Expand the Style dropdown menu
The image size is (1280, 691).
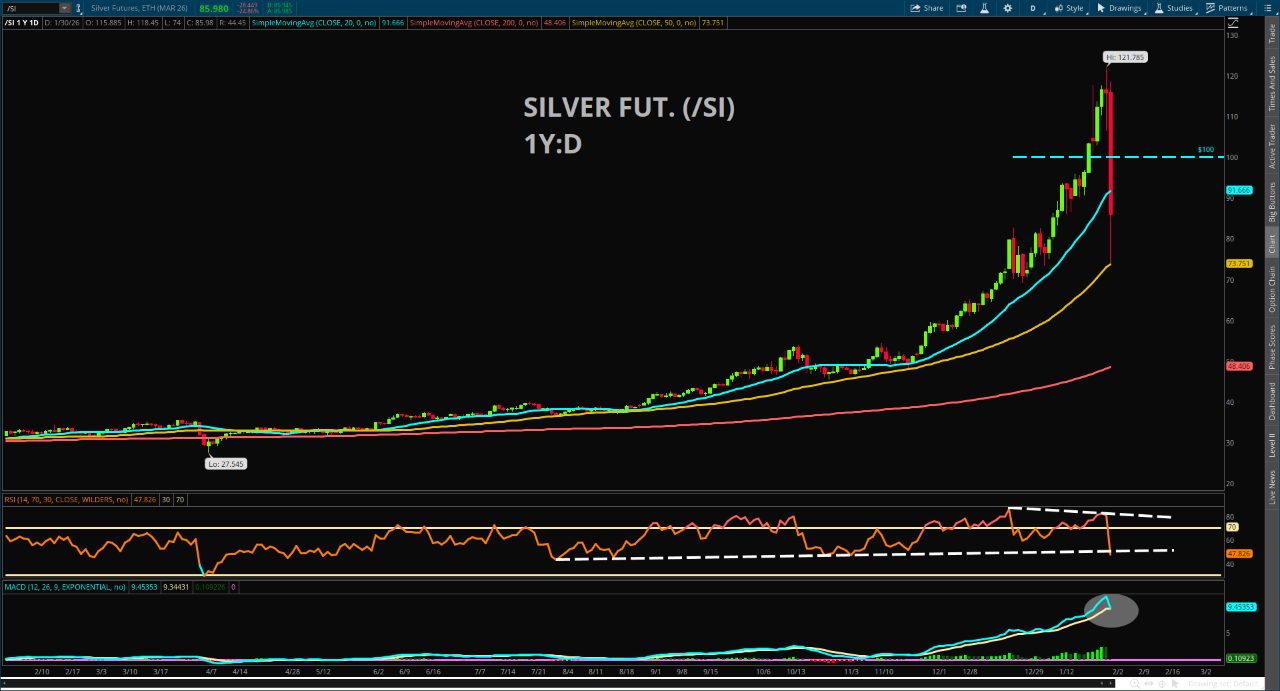coord(1069,8)
